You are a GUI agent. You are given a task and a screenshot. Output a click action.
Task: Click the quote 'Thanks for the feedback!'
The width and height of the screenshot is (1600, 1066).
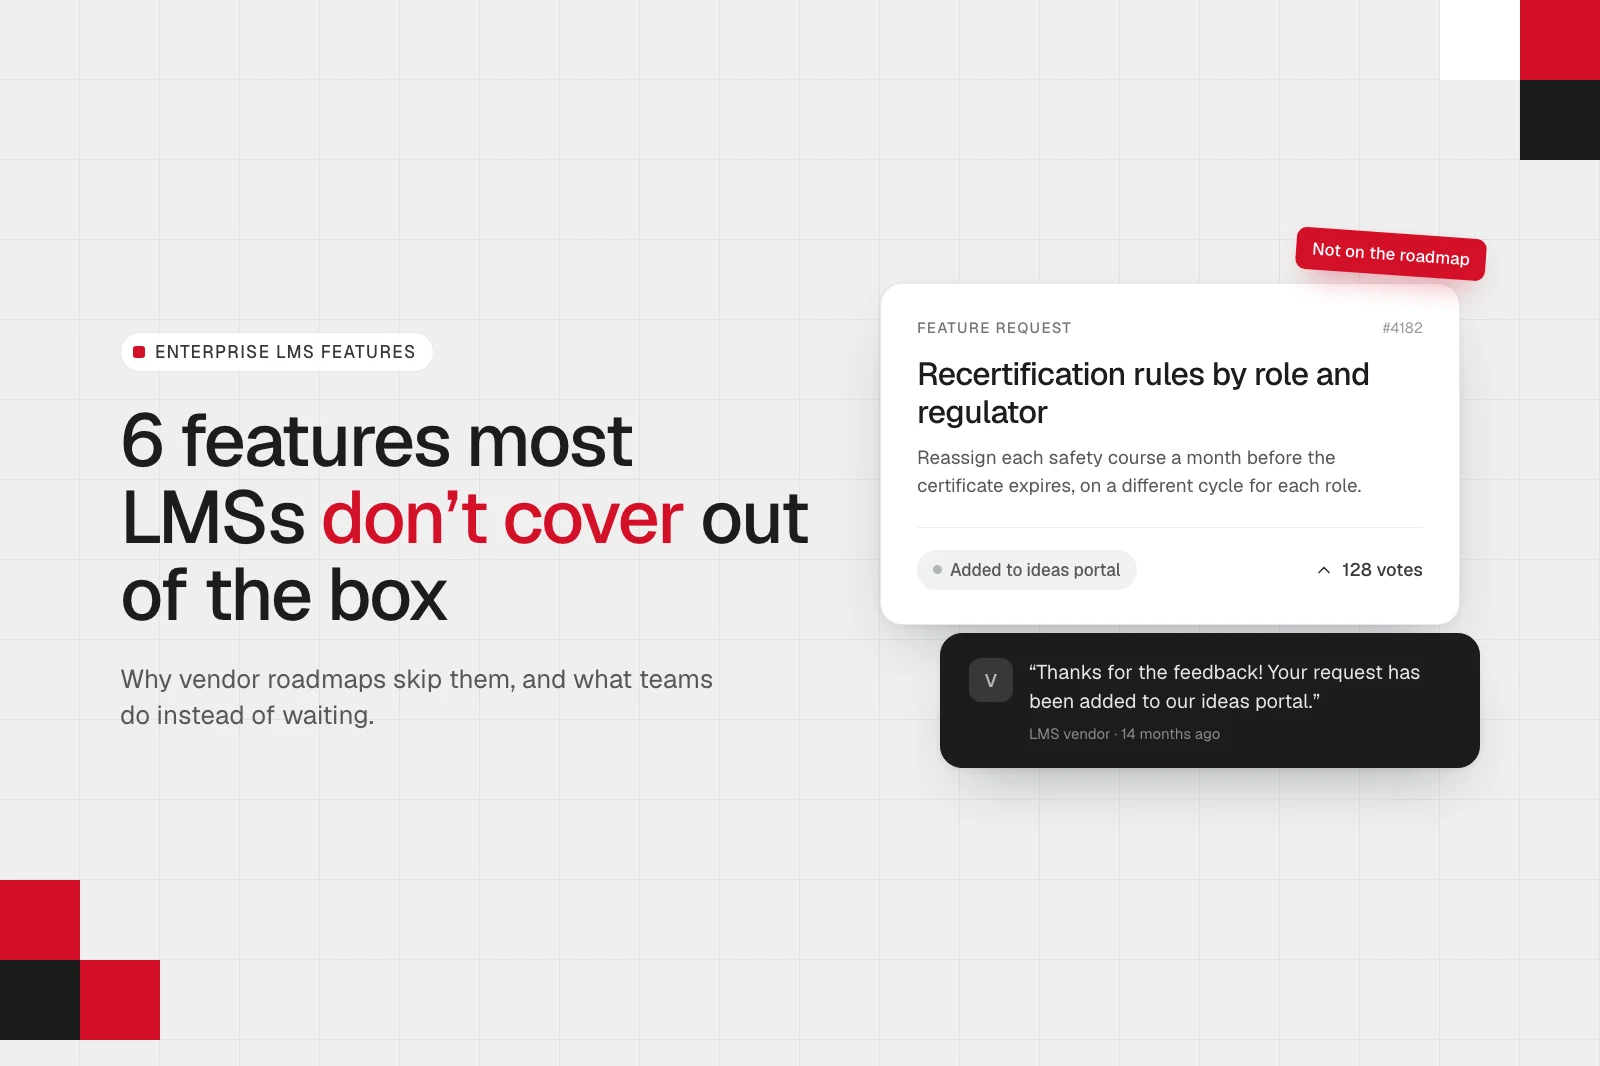coord(1146,672)
